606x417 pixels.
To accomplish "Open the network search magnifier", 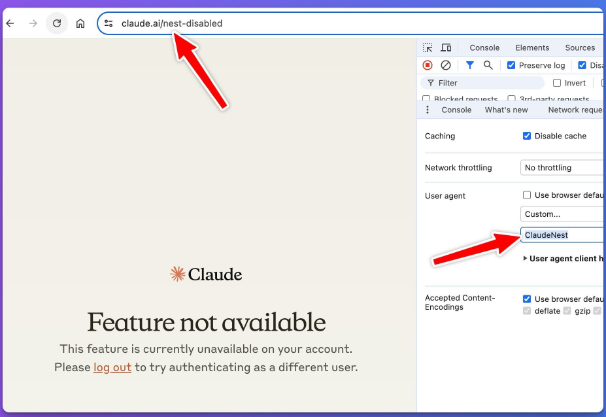I will pos(487,65).
